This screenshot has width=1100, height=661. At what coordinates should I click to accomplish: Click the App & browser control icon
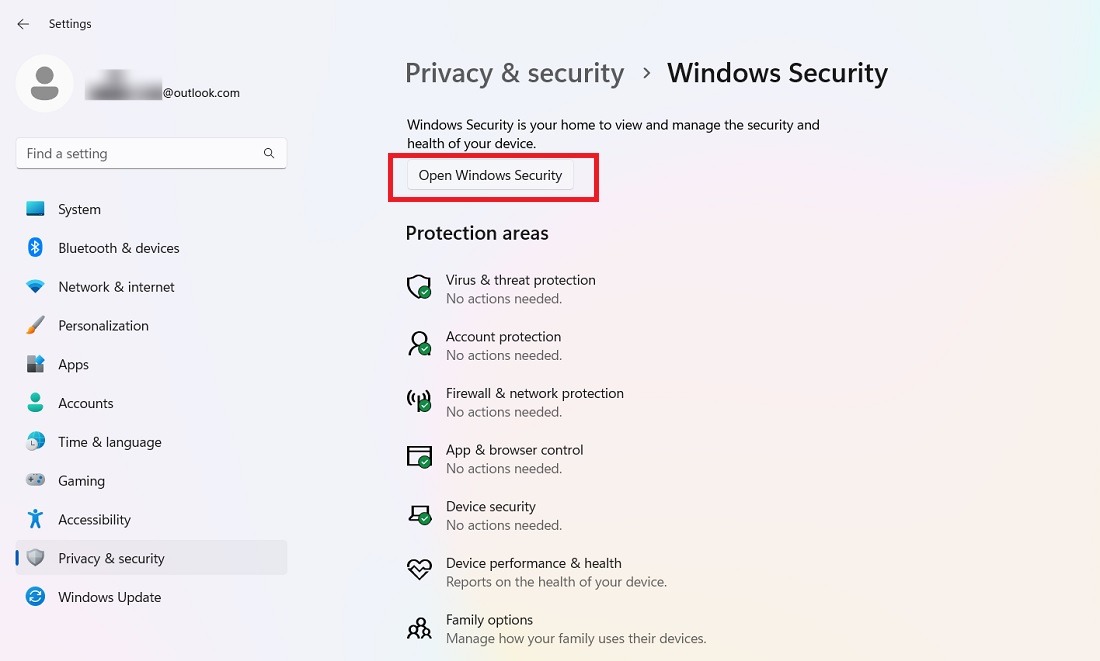pos(418,457)
